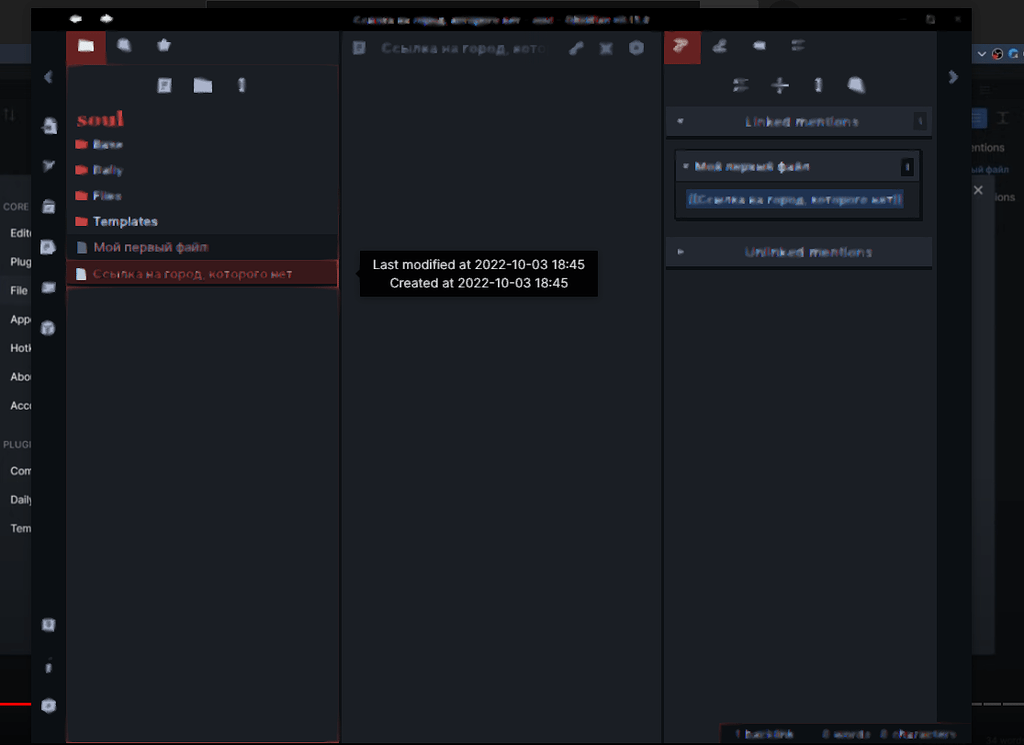The height and width of the screenshot is (745, 1024).
Task: Open the 1 backlink counter in status bar
Action: pyautogui.click(x=763, y=734)
